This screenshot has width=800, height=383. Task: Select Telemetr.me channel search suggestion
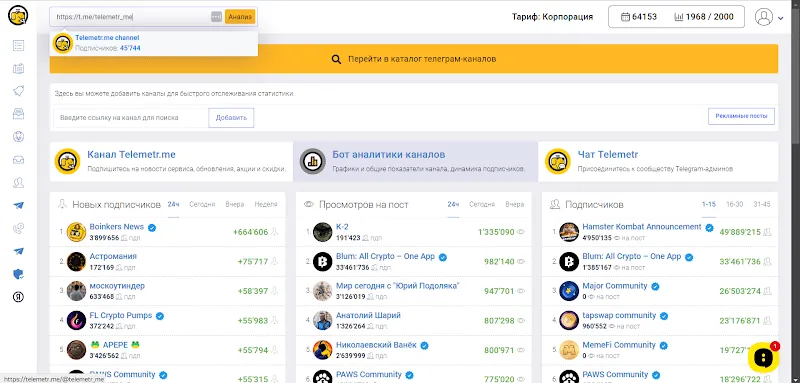[154, 43]
